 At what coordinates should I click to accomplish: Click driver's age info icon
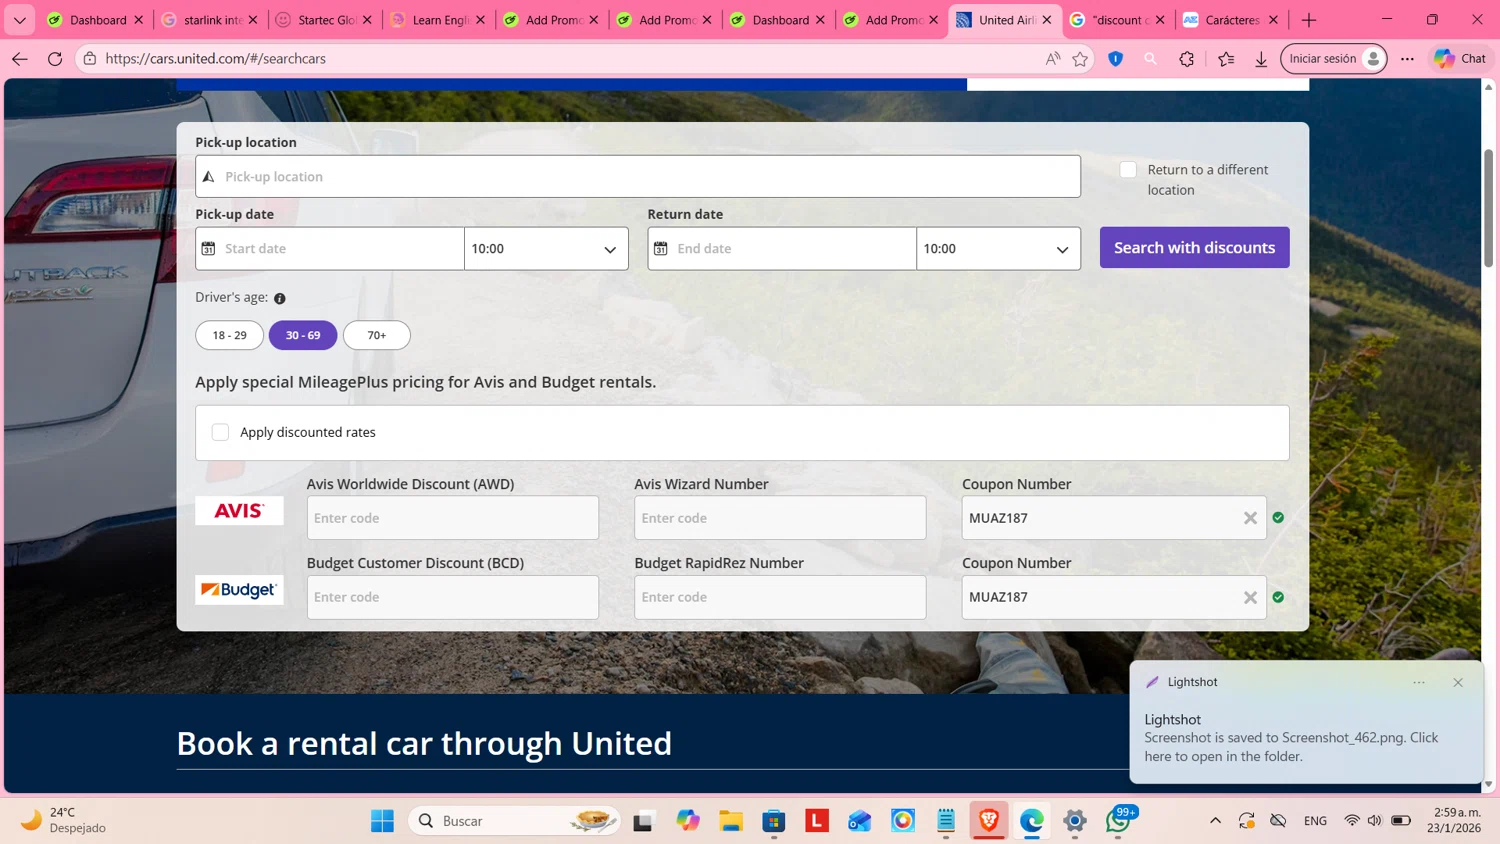[x=280, y=298]
